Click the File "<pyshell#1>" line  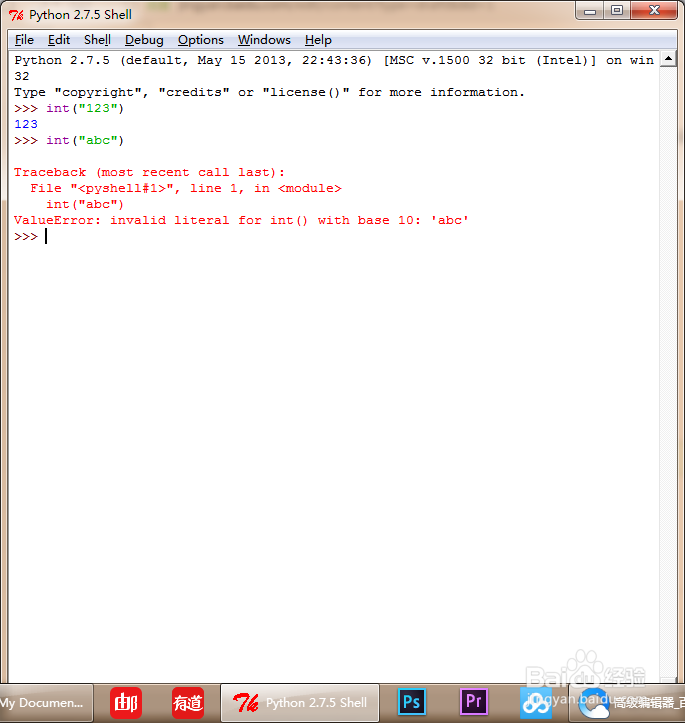coord(186,189)
